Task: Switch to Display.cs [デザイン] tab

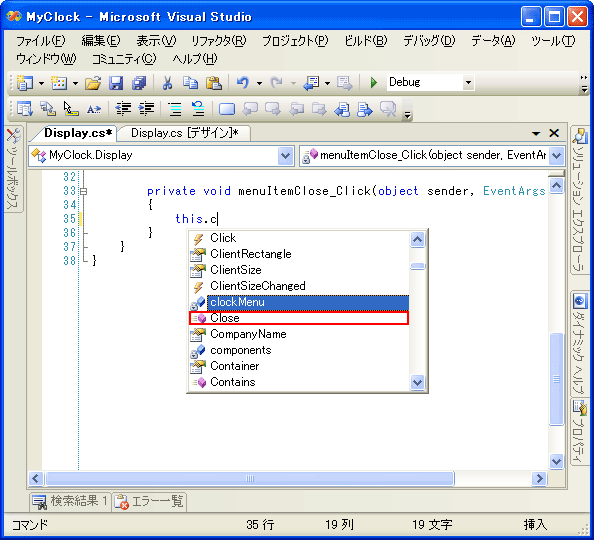Action: coord(184,133)
